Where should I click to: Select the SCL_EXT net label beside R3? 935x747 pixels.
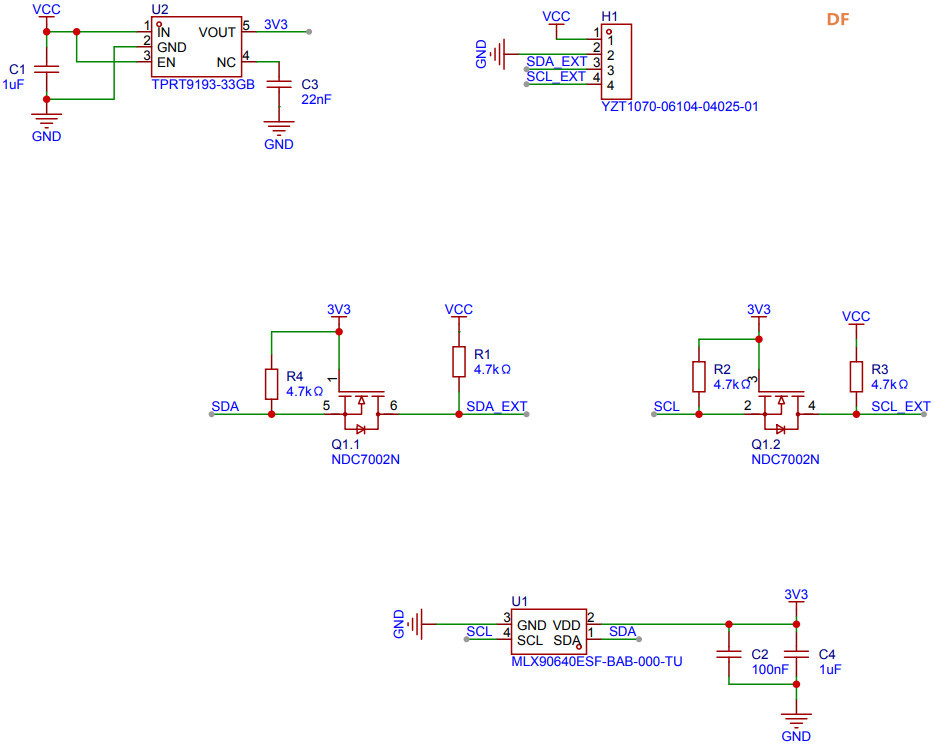coord(900,406)
